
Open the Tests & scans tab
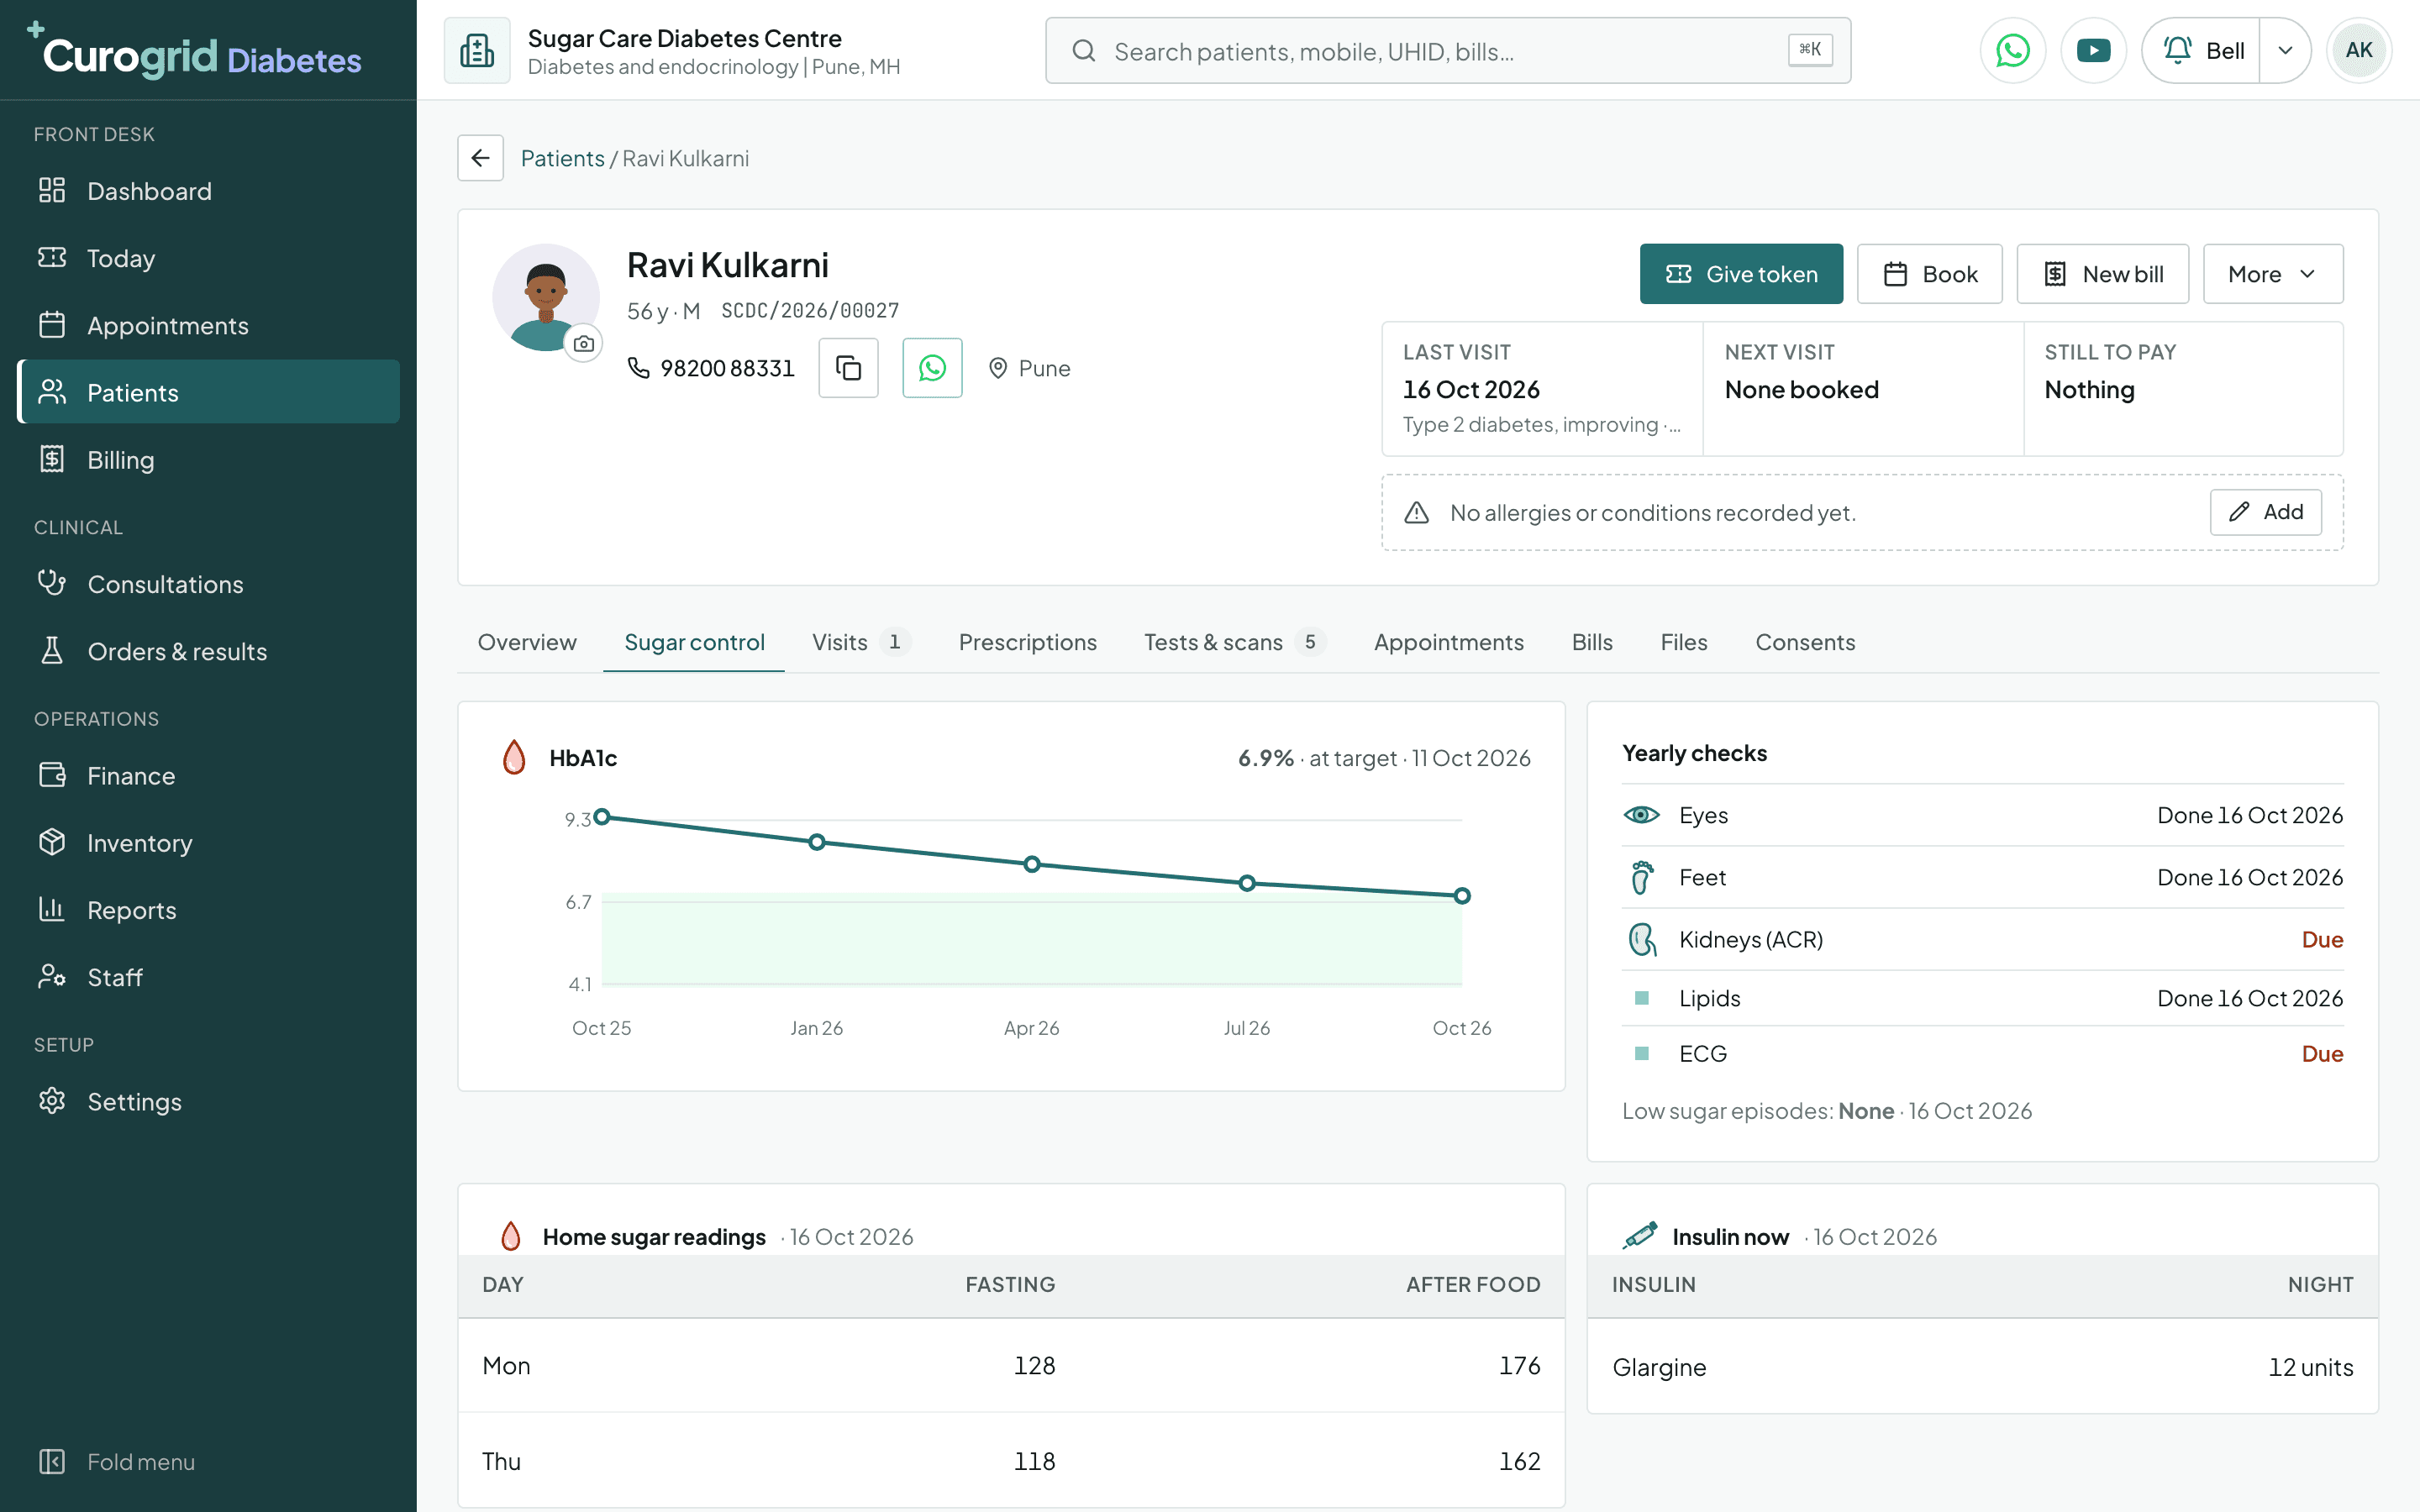1234,642
